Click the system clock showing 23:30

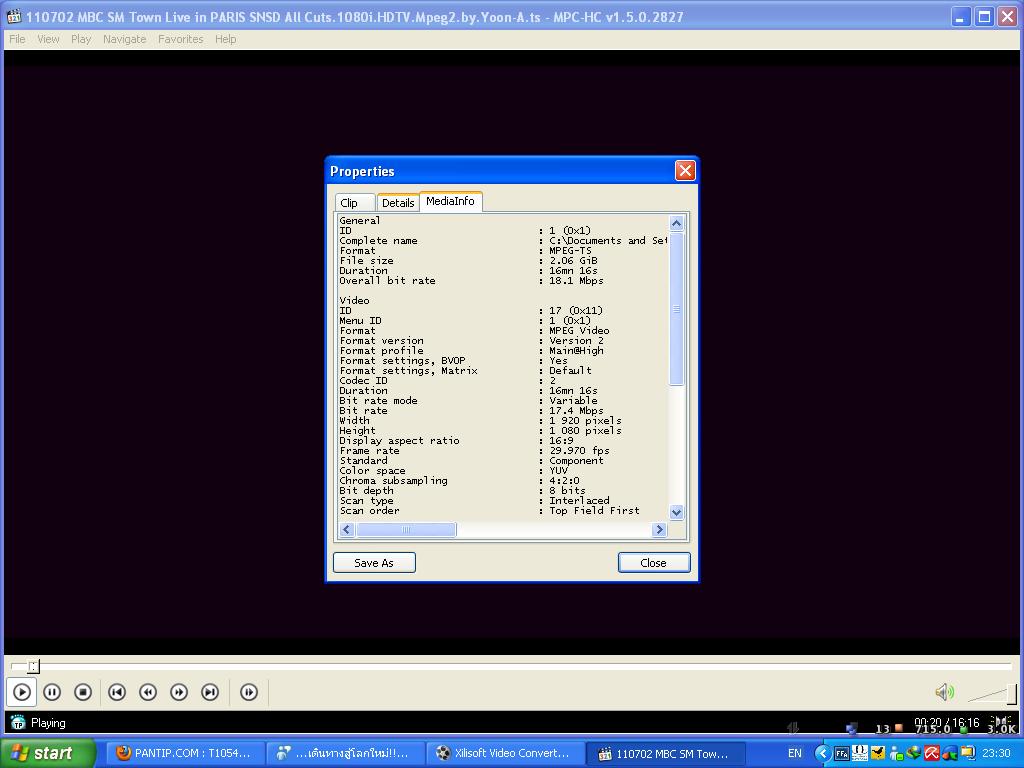997,753
